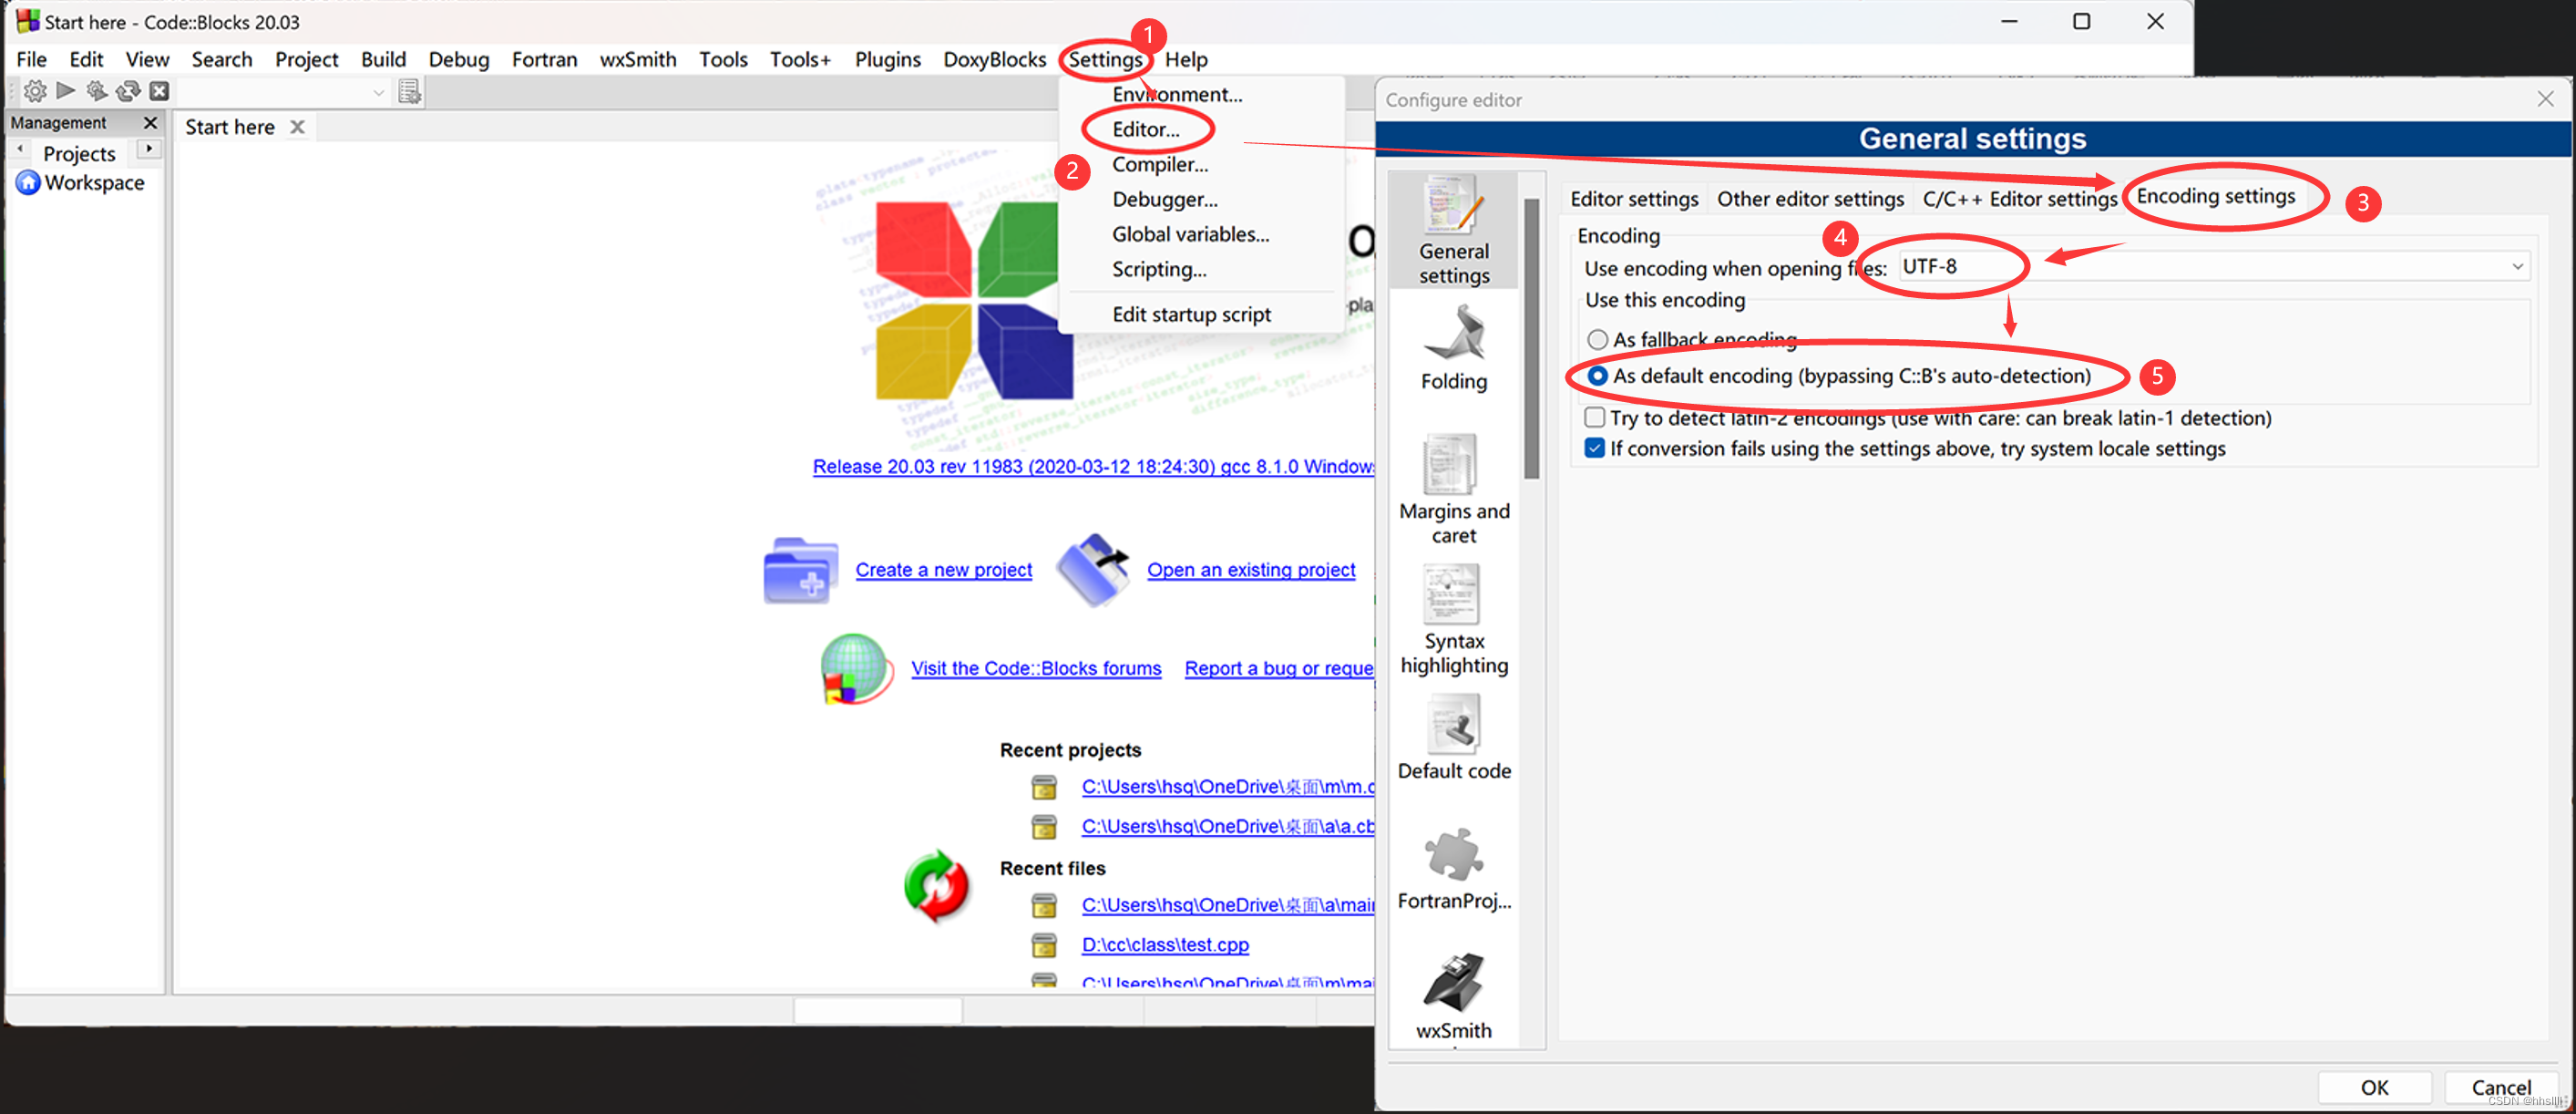Uncheck the system locale settings fallback option
The height and width of the screenshot is (1114, 2576).
point(1595,449)
